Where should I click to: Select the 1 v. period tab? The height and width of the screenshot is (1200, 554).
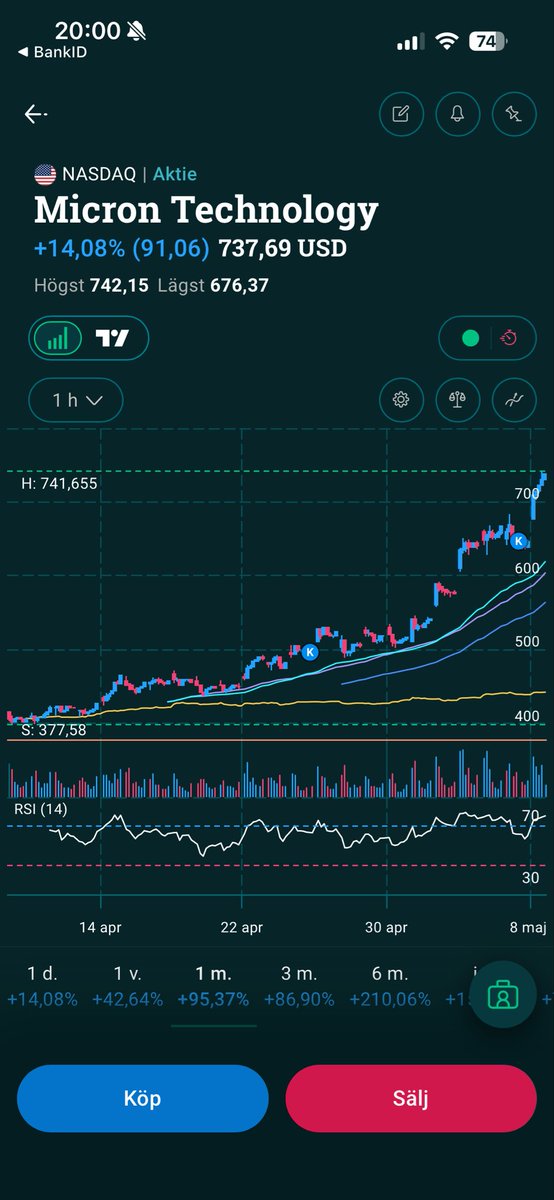[x=127, y=985]
